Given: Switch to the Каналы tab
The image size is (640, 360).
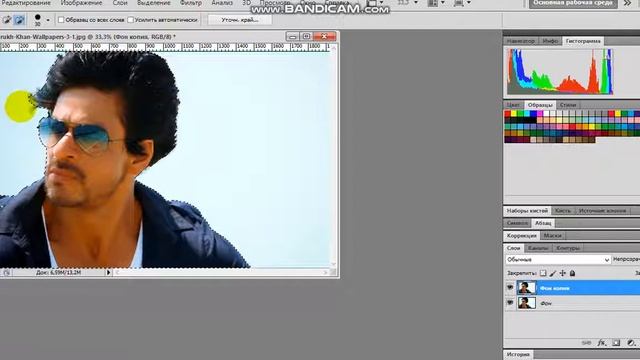Looking at the screenshot, I should pyautogui.click(x=538, y=248).
